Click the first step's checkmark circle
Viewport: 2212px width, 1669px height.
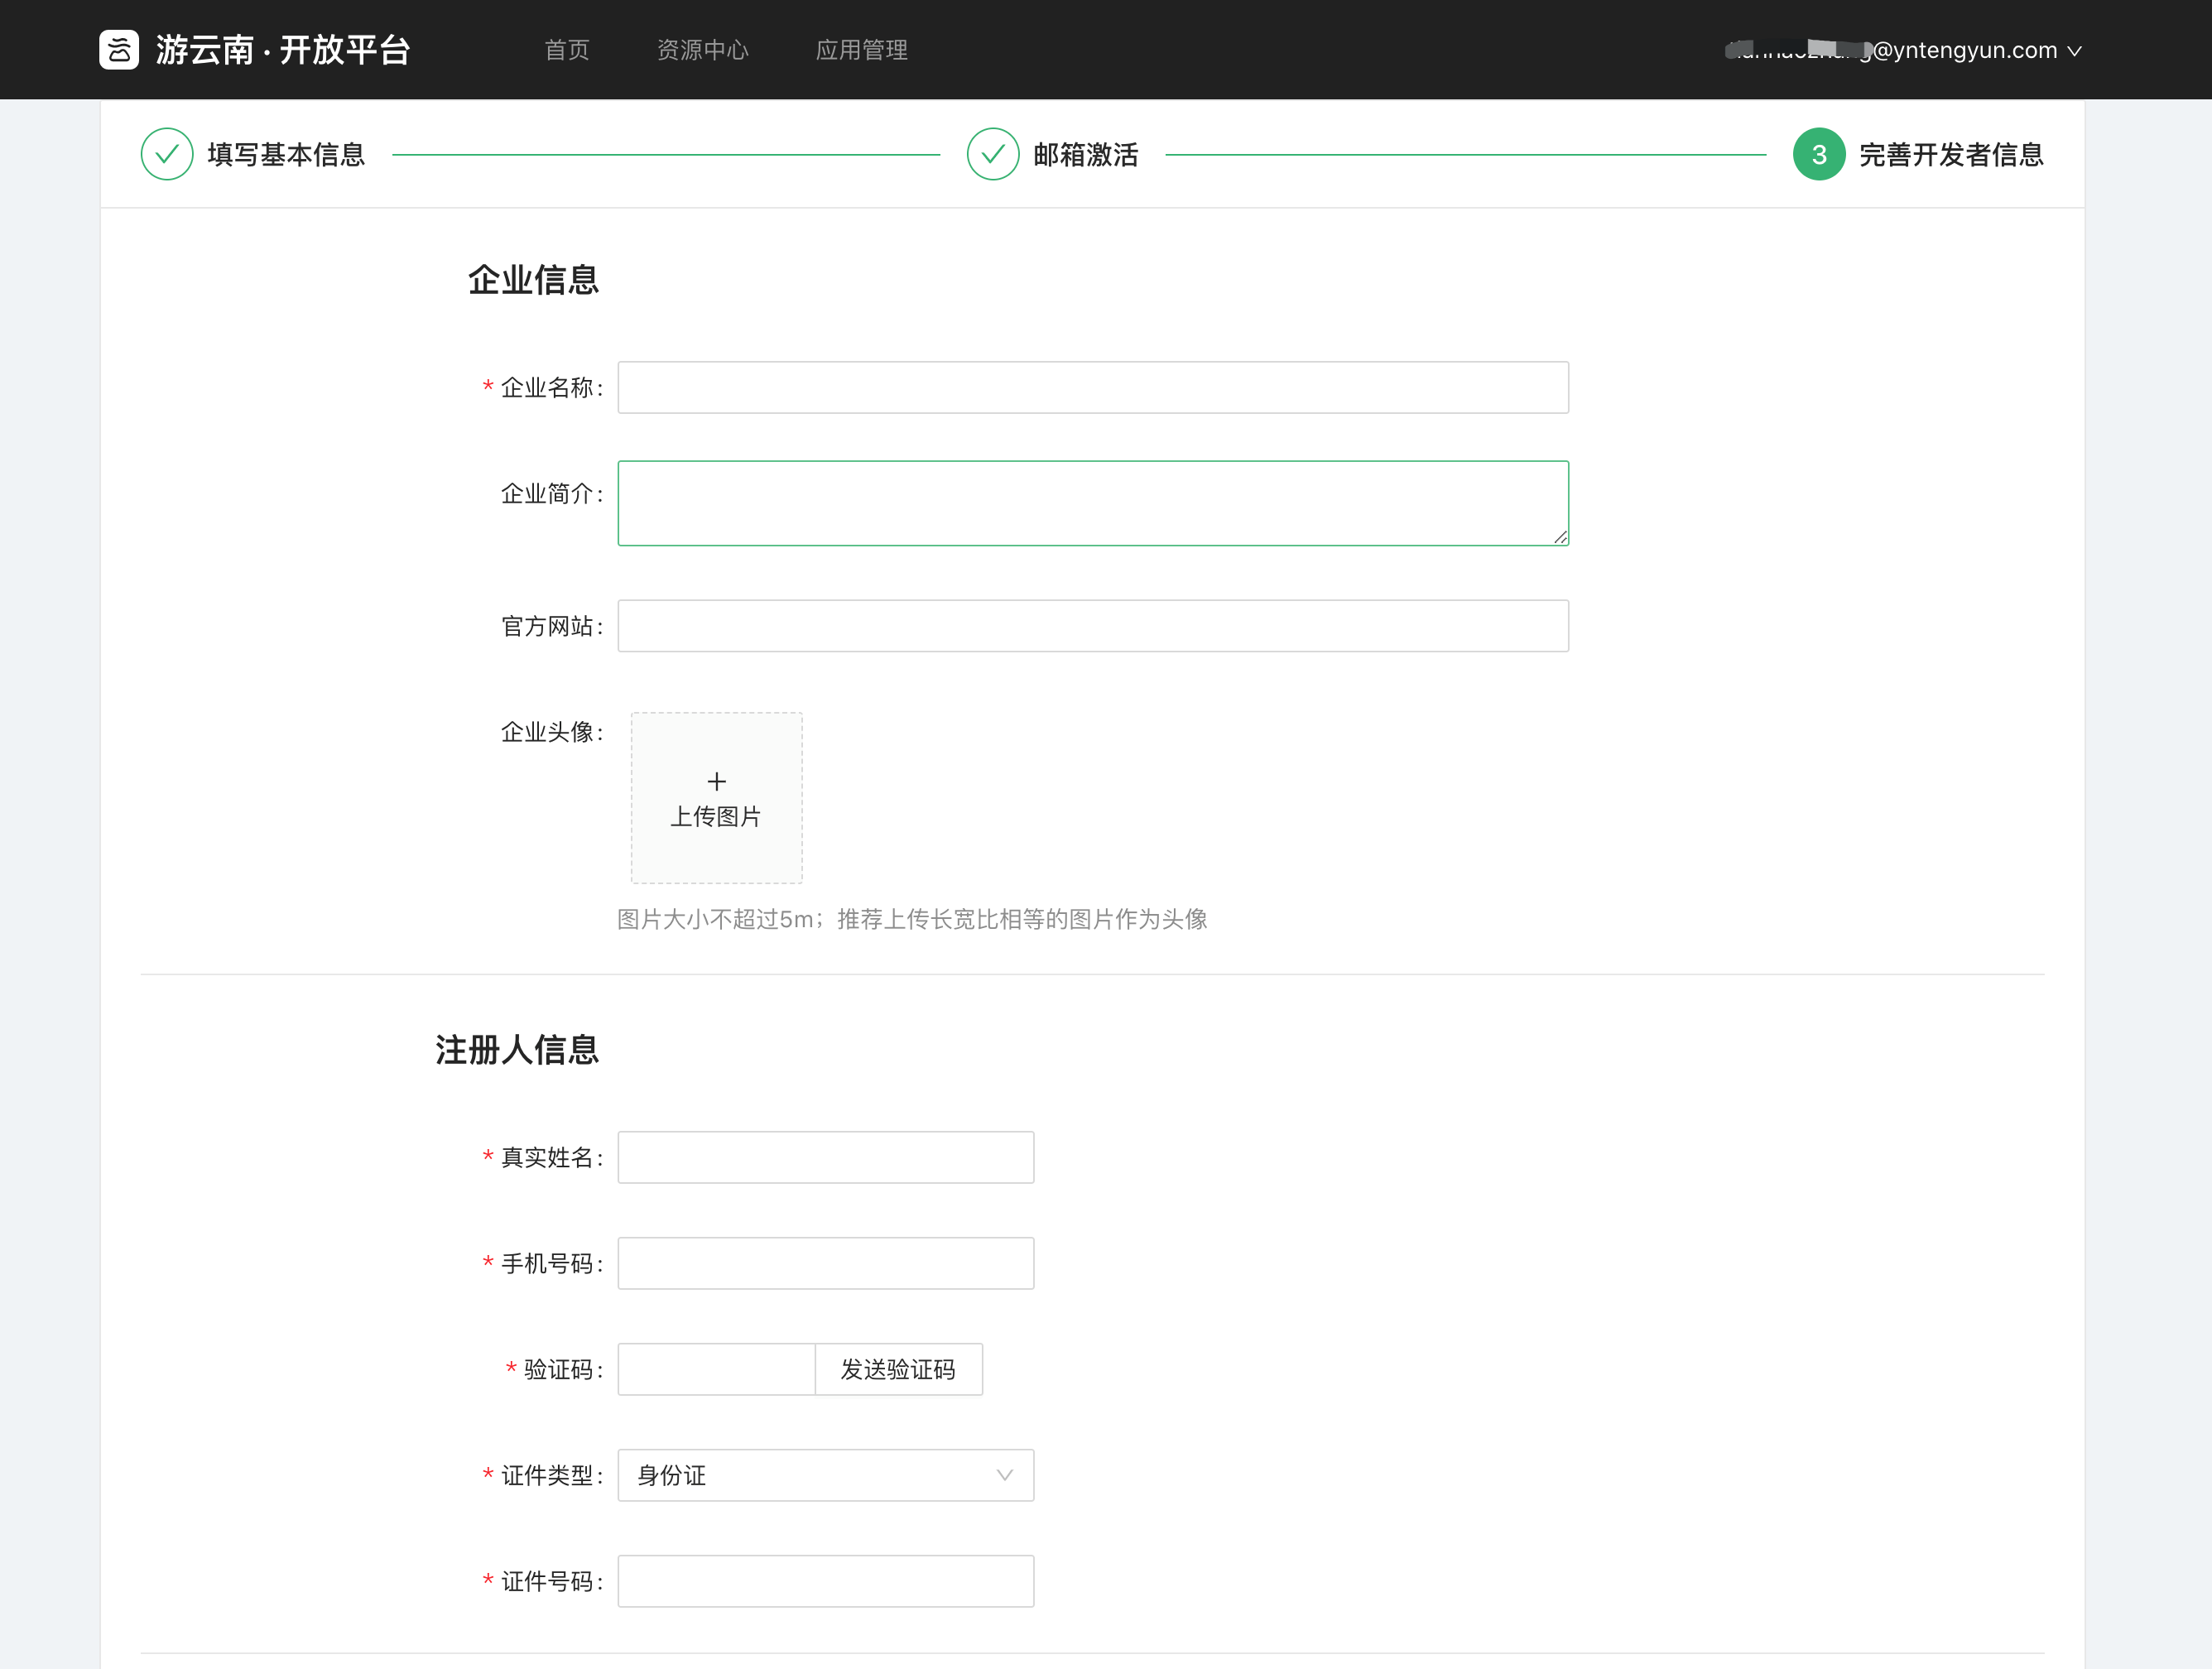(167, 154)
